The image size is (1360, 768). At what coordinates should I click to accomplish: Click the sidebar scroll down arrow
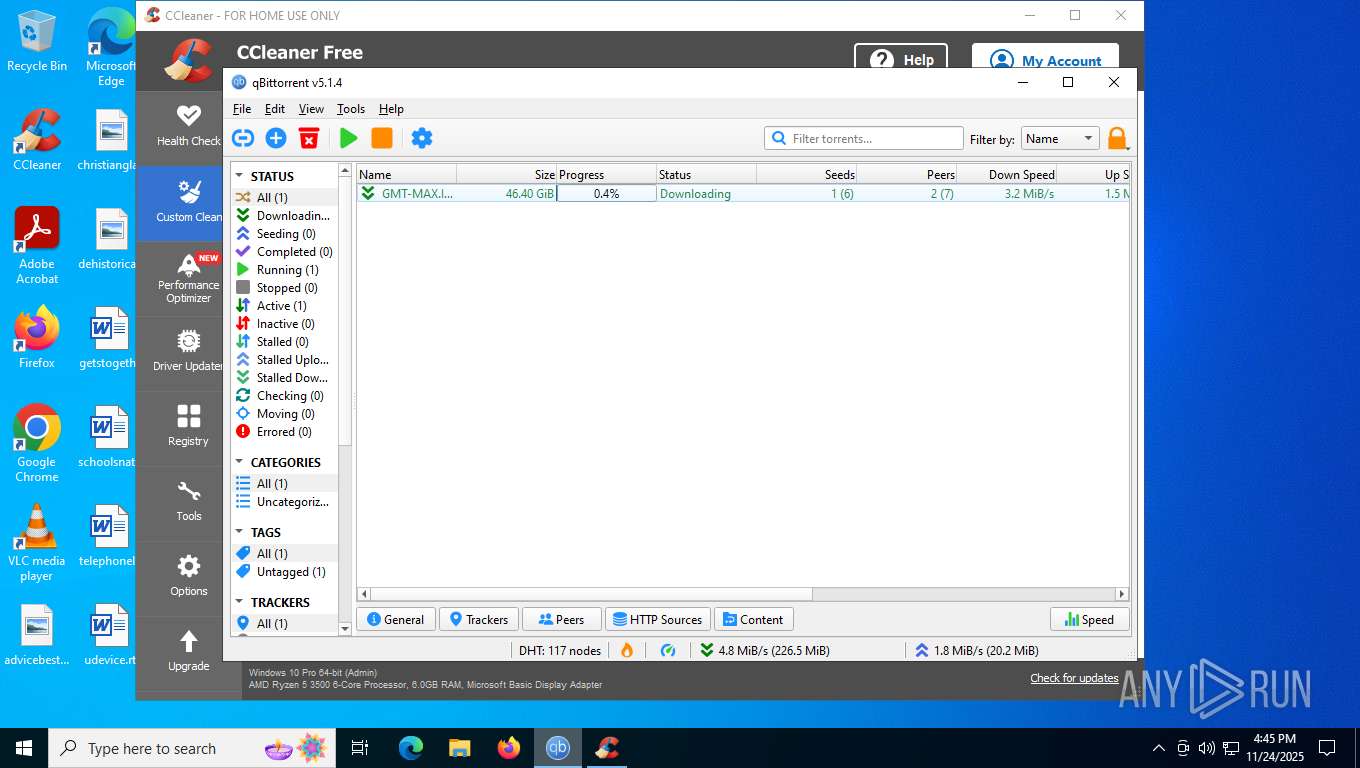(x=345, y=629)
